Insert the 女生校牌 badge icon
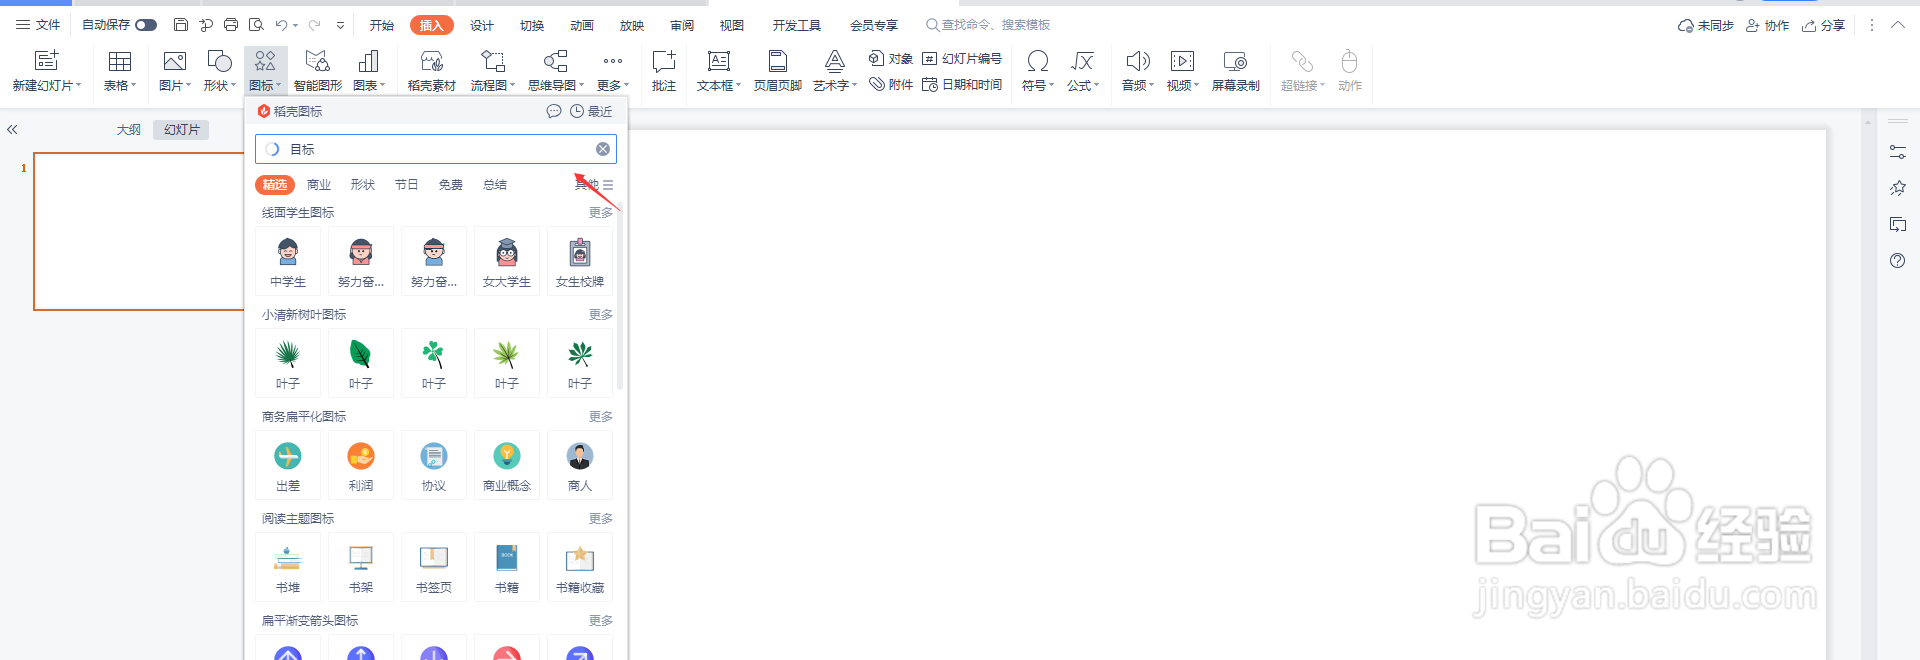The height and width of the screenshot is (660, 1920). (x=580, y=261)
